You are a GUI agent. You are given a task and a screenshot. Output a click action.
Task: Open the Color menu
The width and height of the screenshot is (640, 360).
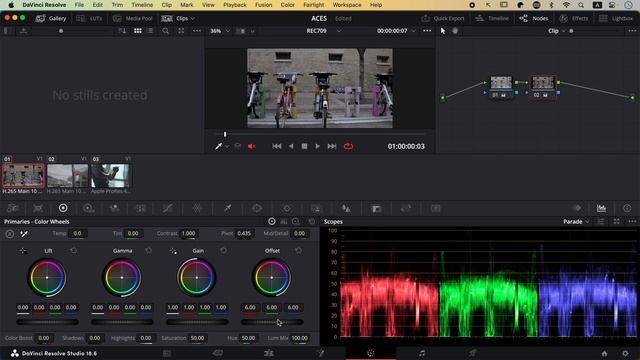click(287, 5)
